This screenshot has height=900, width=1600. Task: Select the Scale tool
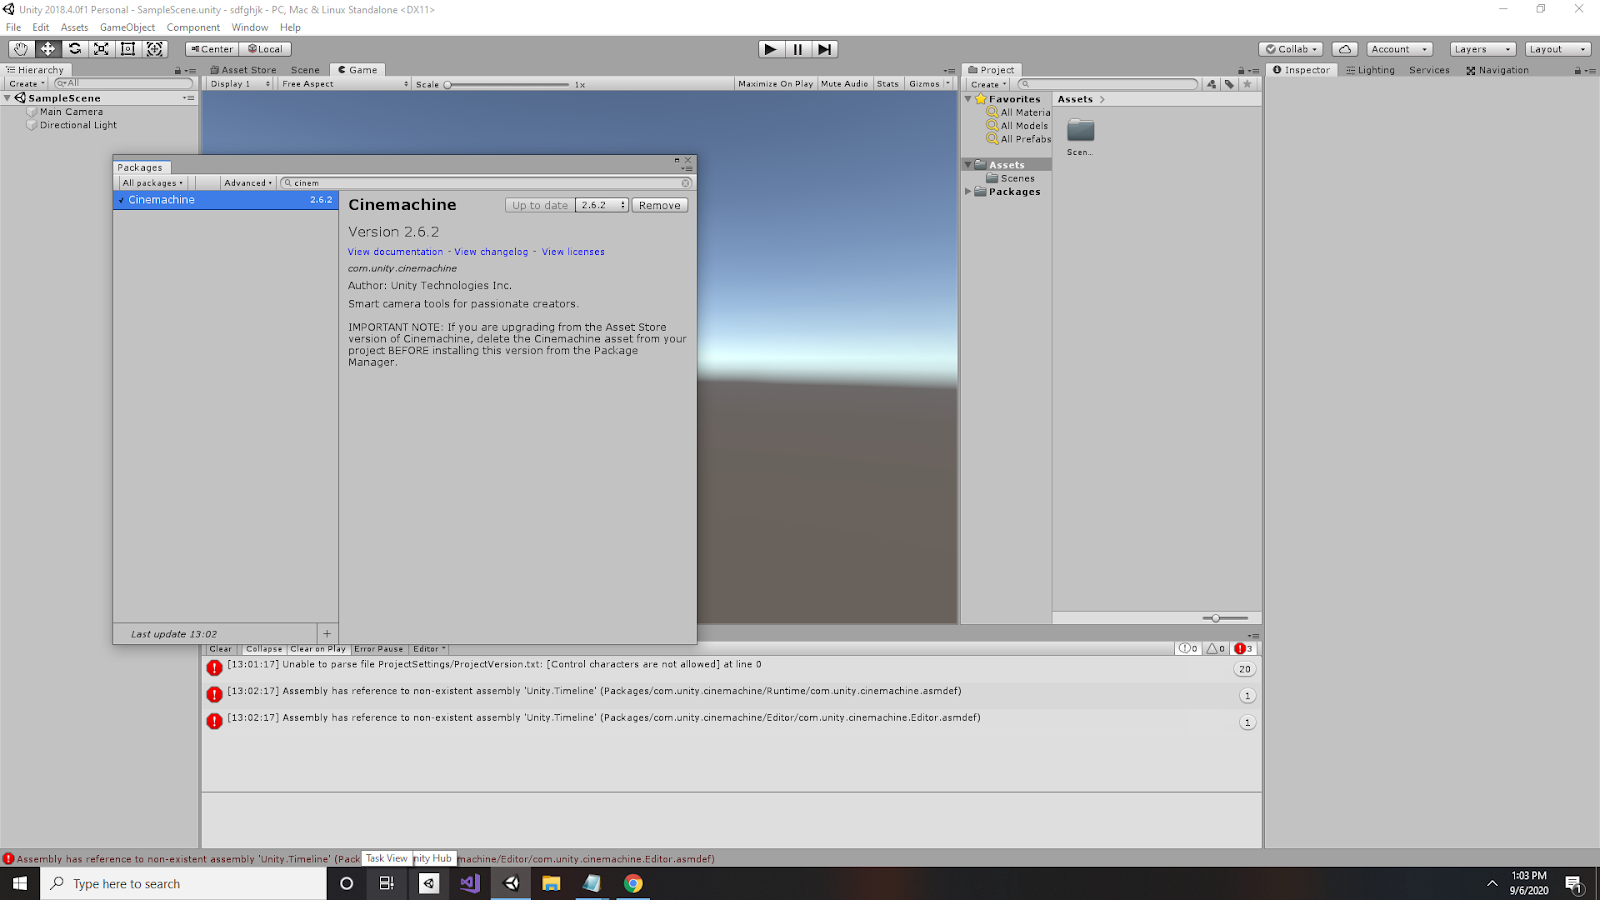point(101,49)
